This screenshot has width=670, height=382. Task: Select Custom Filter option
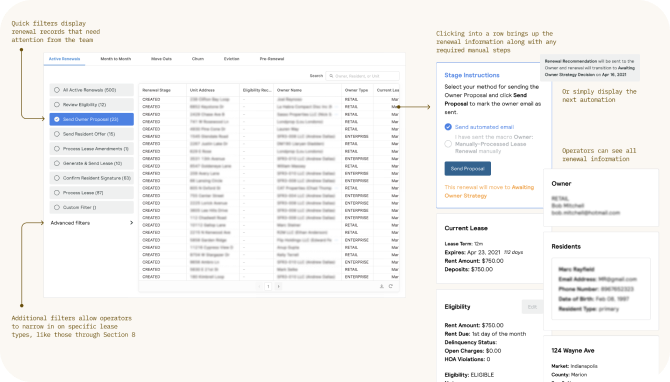(x=91, y=207)
